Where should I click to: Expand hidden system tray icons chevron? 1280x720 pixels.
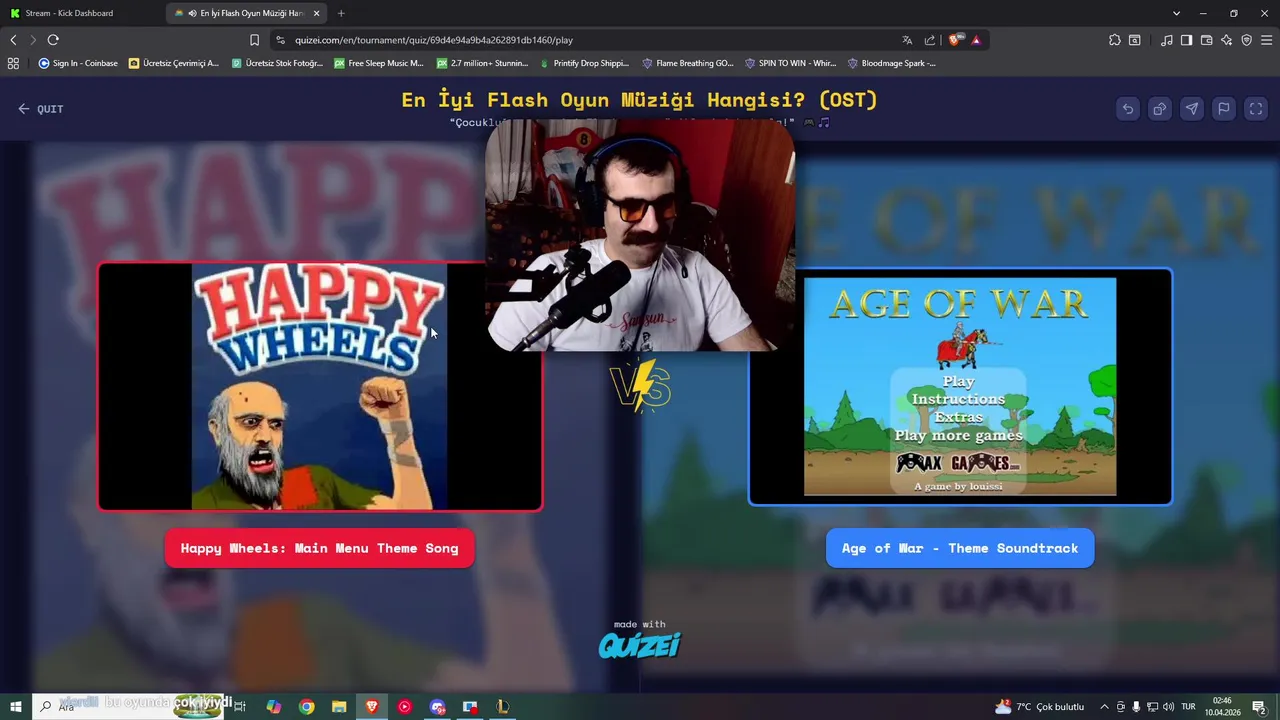coord(1104,707)
